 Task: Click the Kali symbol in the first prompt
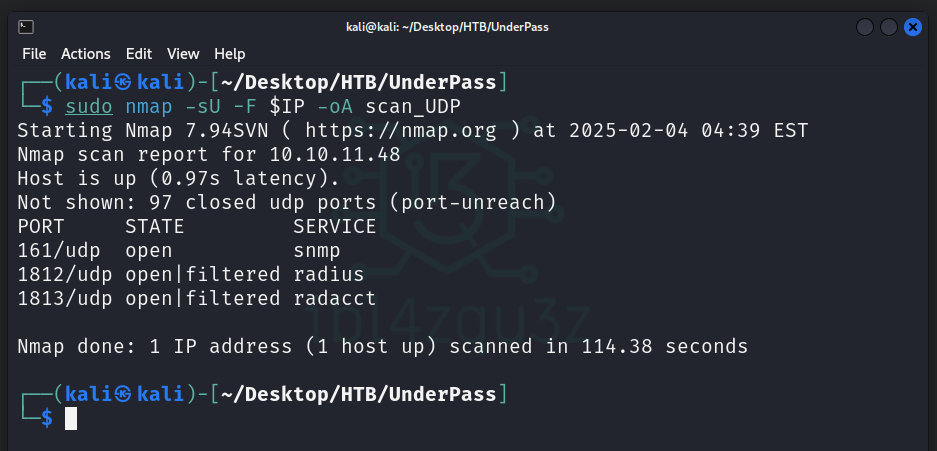tap(124, 81)
